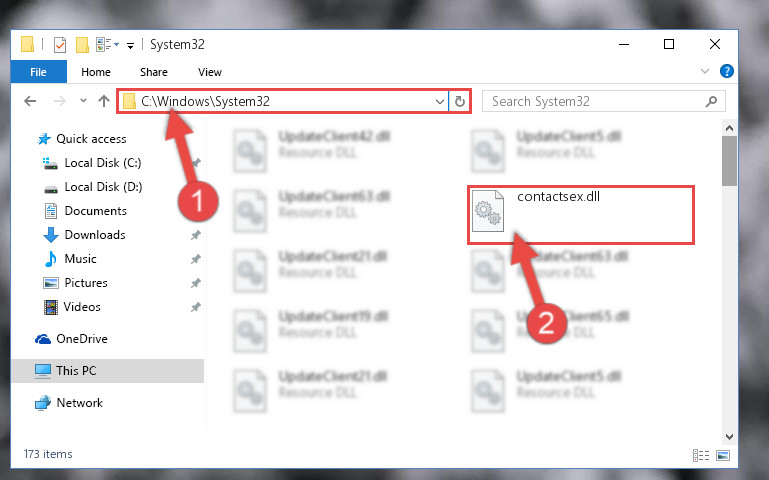Click the search magnifier icon
Viewport: 769px width, 480px height.
(x=711, y=101)
